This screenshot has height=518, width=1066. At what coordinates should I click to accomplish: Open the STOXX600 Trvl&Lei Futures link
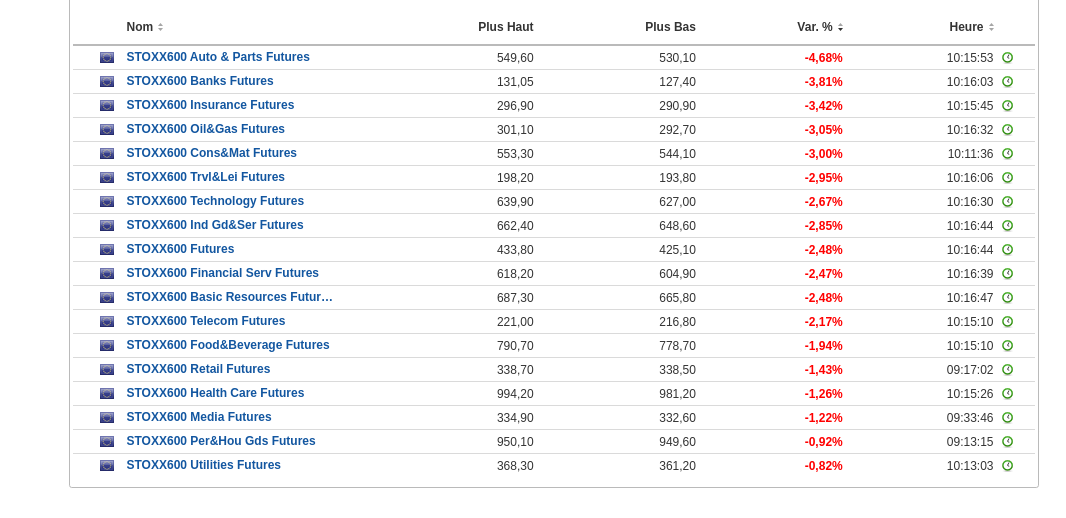point(205,177)
